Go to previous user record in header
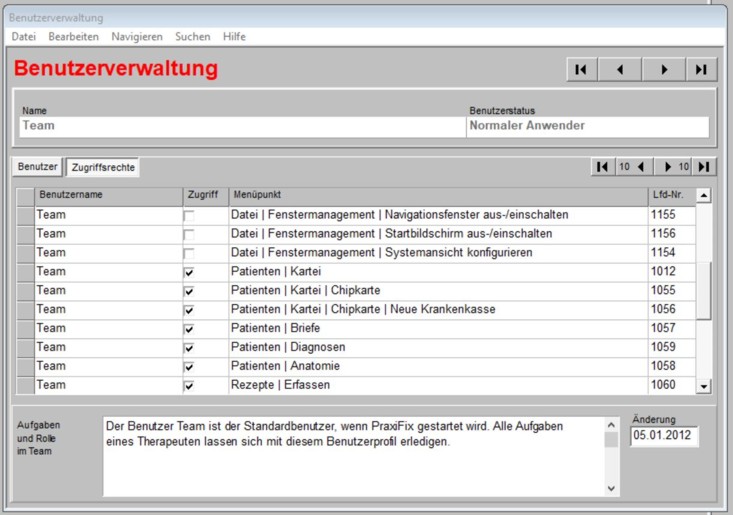This screenshot has width=733, height=515. point(620,69)
